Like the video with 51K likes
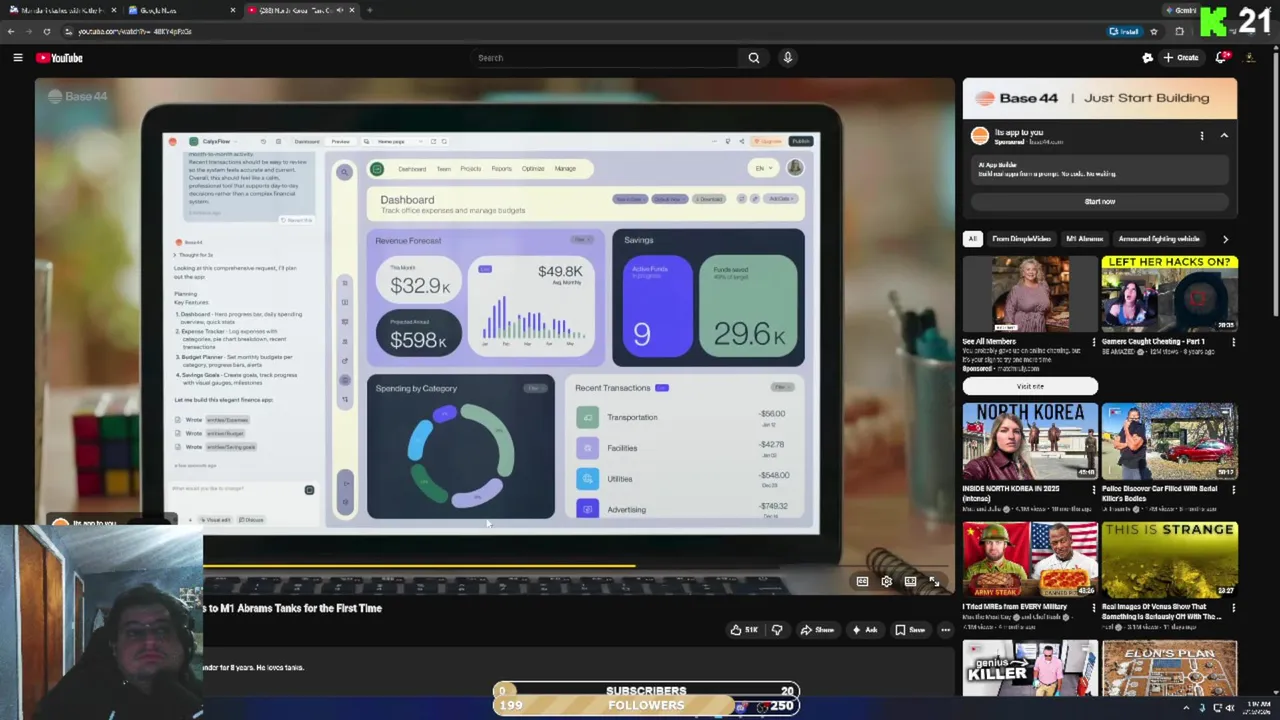The image size is (1280, 720). coord(744,630)
